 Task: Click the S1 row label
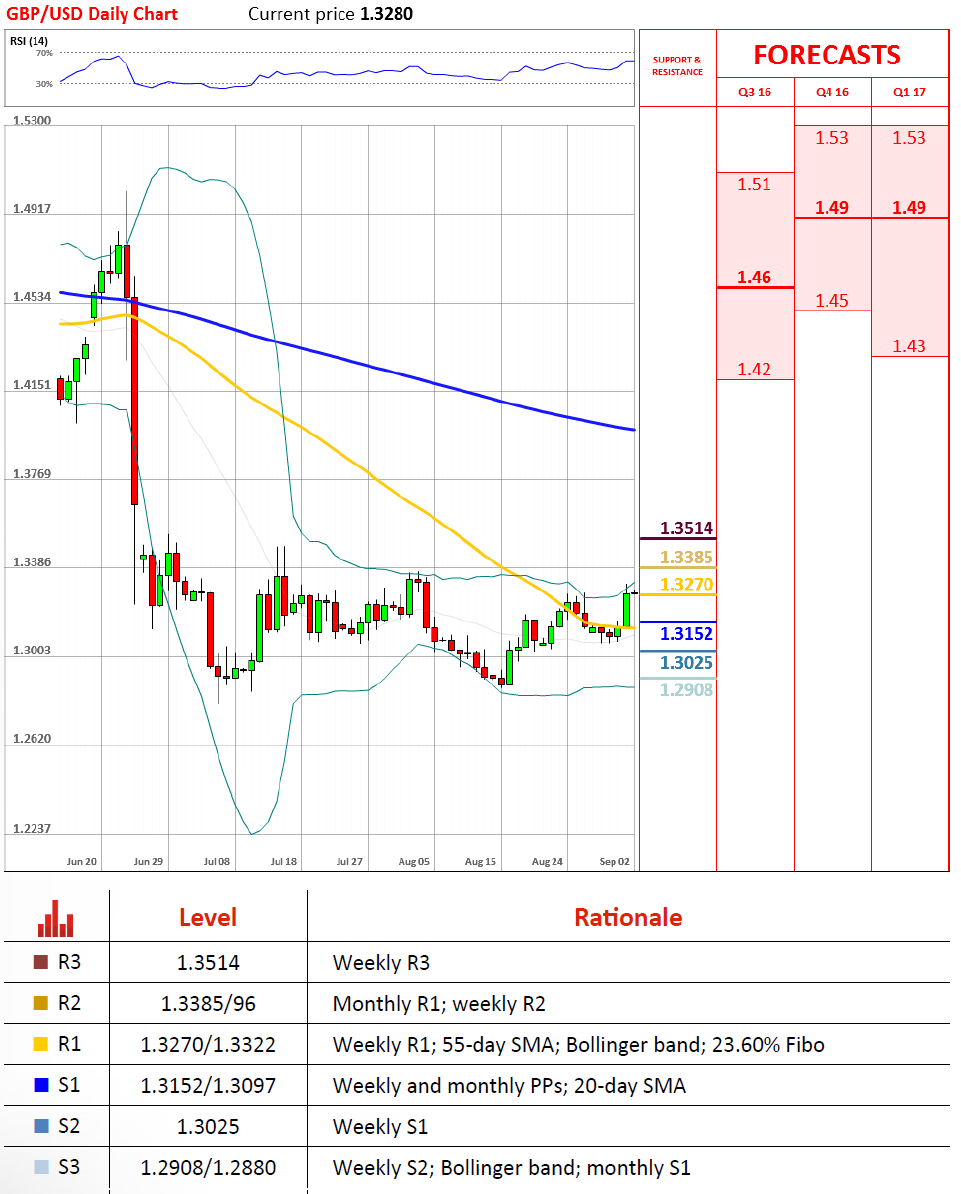tap(69, 1084)
